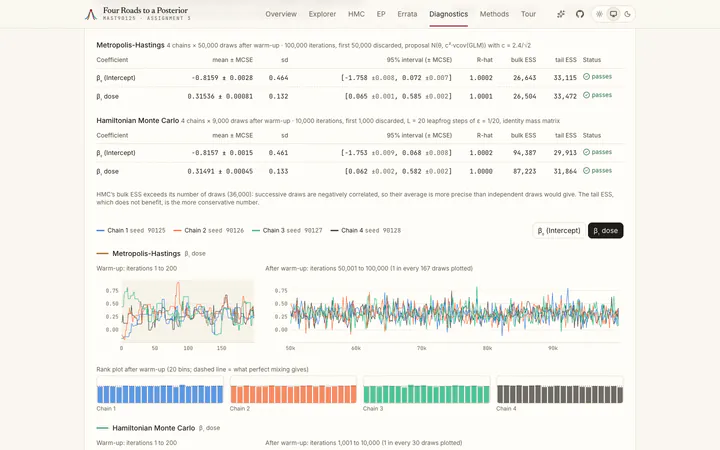Click the green Chain 3 rank plot
This screenshot has height=450, width=720.
pyautogui.click(x=426, y=390)
